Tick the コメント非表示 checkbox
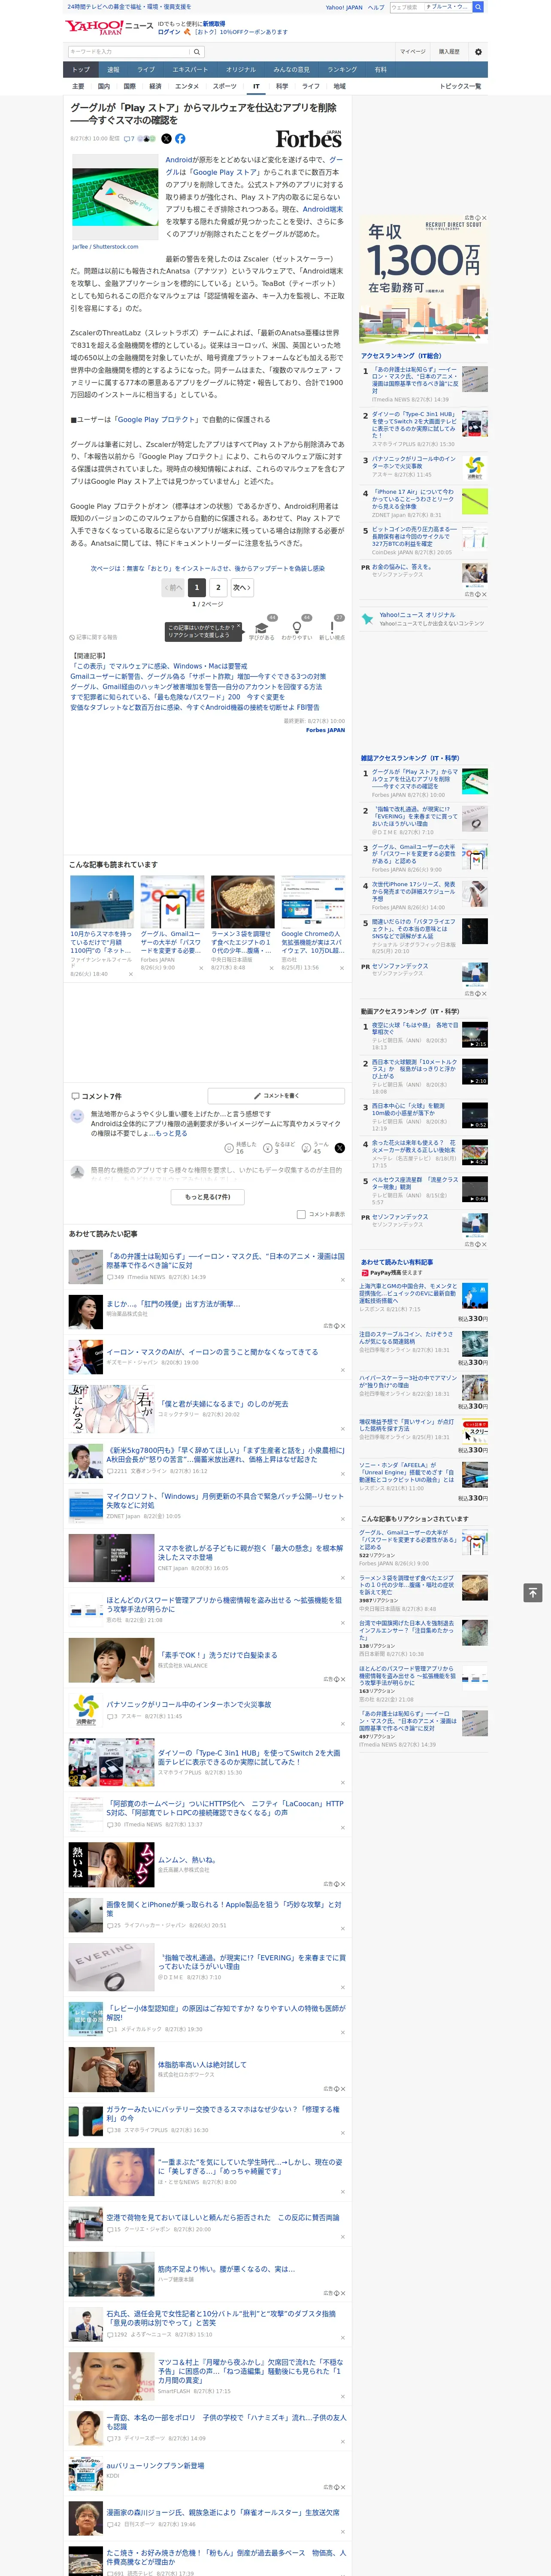Image resolution: width=551 pixels, height=2576 pixels. click(x=301, y=1214)
